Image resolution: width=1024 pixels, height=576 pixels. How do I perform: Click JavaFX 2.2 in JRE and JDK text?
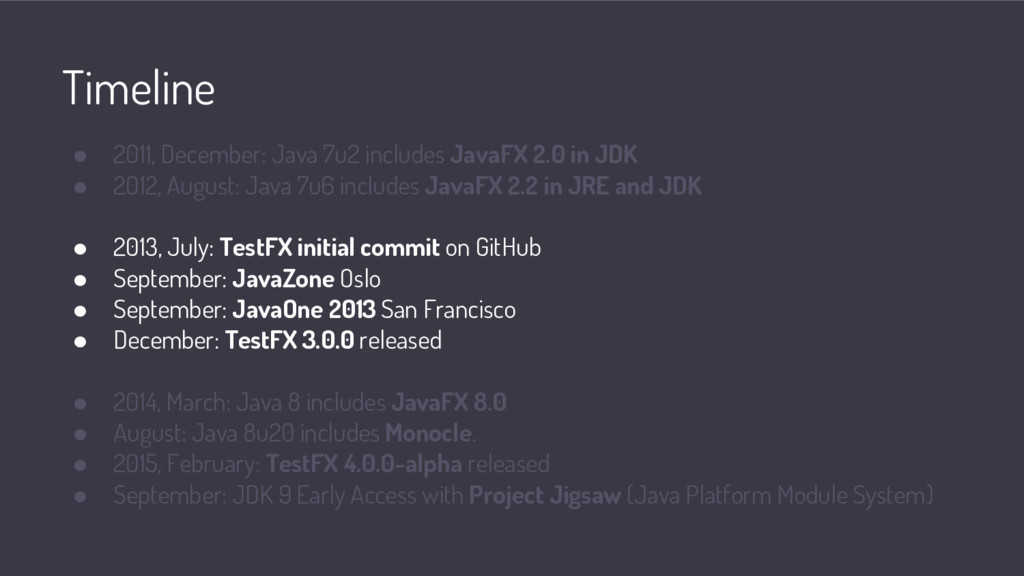click(x=563, y=186)
